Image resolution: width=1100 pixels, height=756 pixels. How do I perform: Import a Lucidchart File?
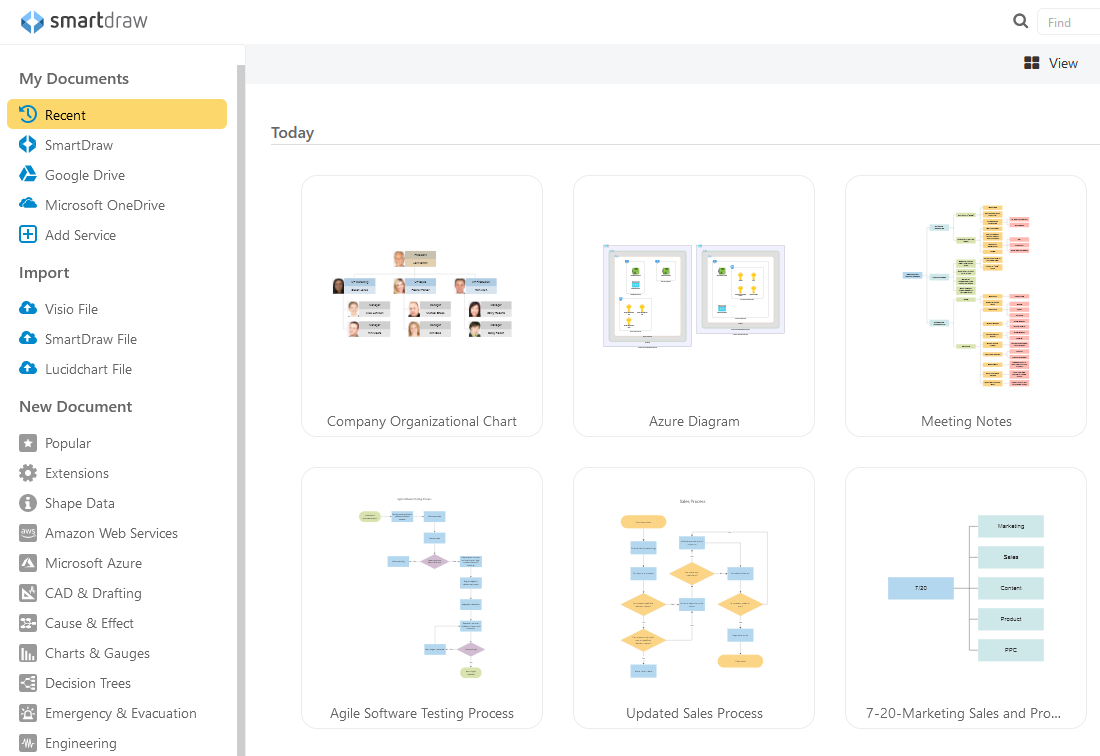(88, 369)
